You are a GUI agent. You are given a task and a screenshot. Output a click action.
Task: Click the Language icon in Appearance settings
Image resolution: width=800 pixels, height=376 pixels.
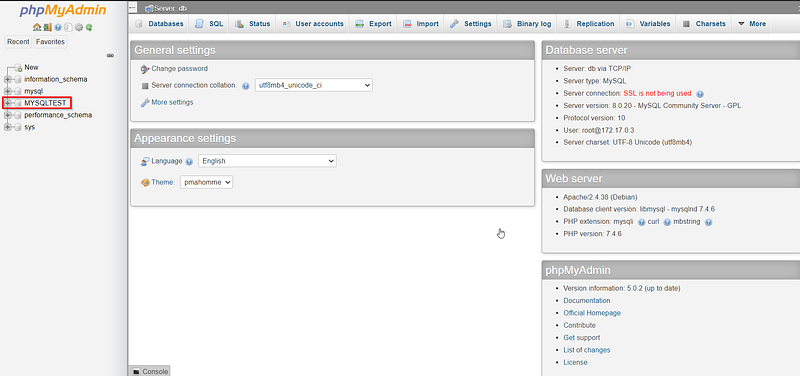[x=145, y=161]
